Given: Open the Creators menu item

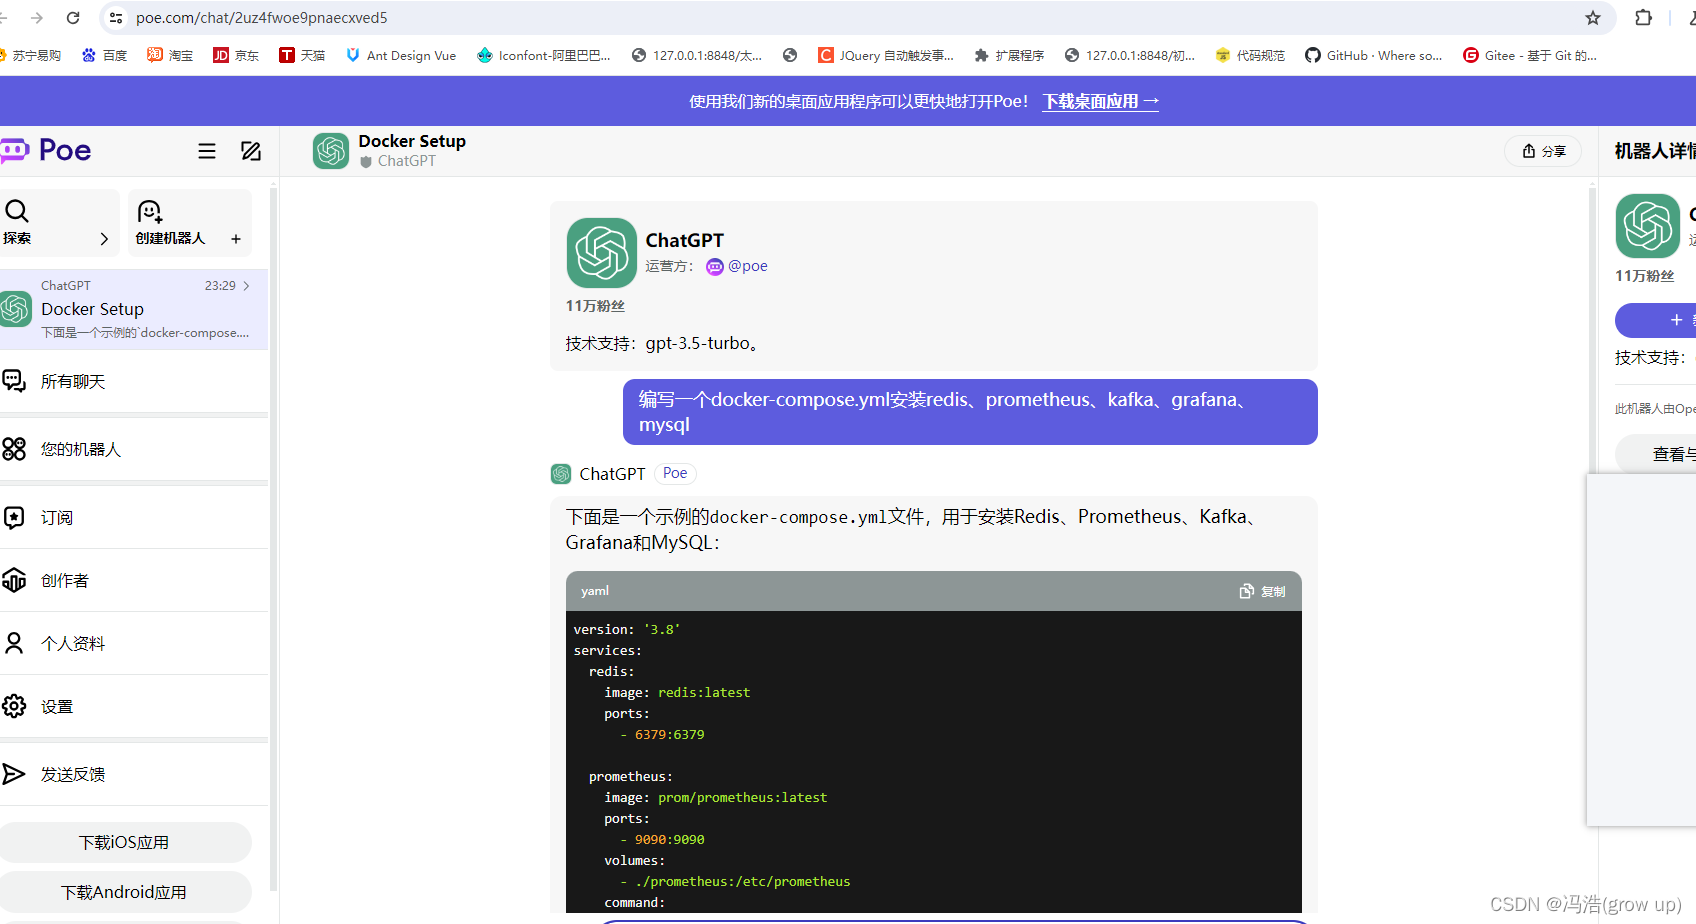Looking at the screenshot, I should [x=134, y=580].
